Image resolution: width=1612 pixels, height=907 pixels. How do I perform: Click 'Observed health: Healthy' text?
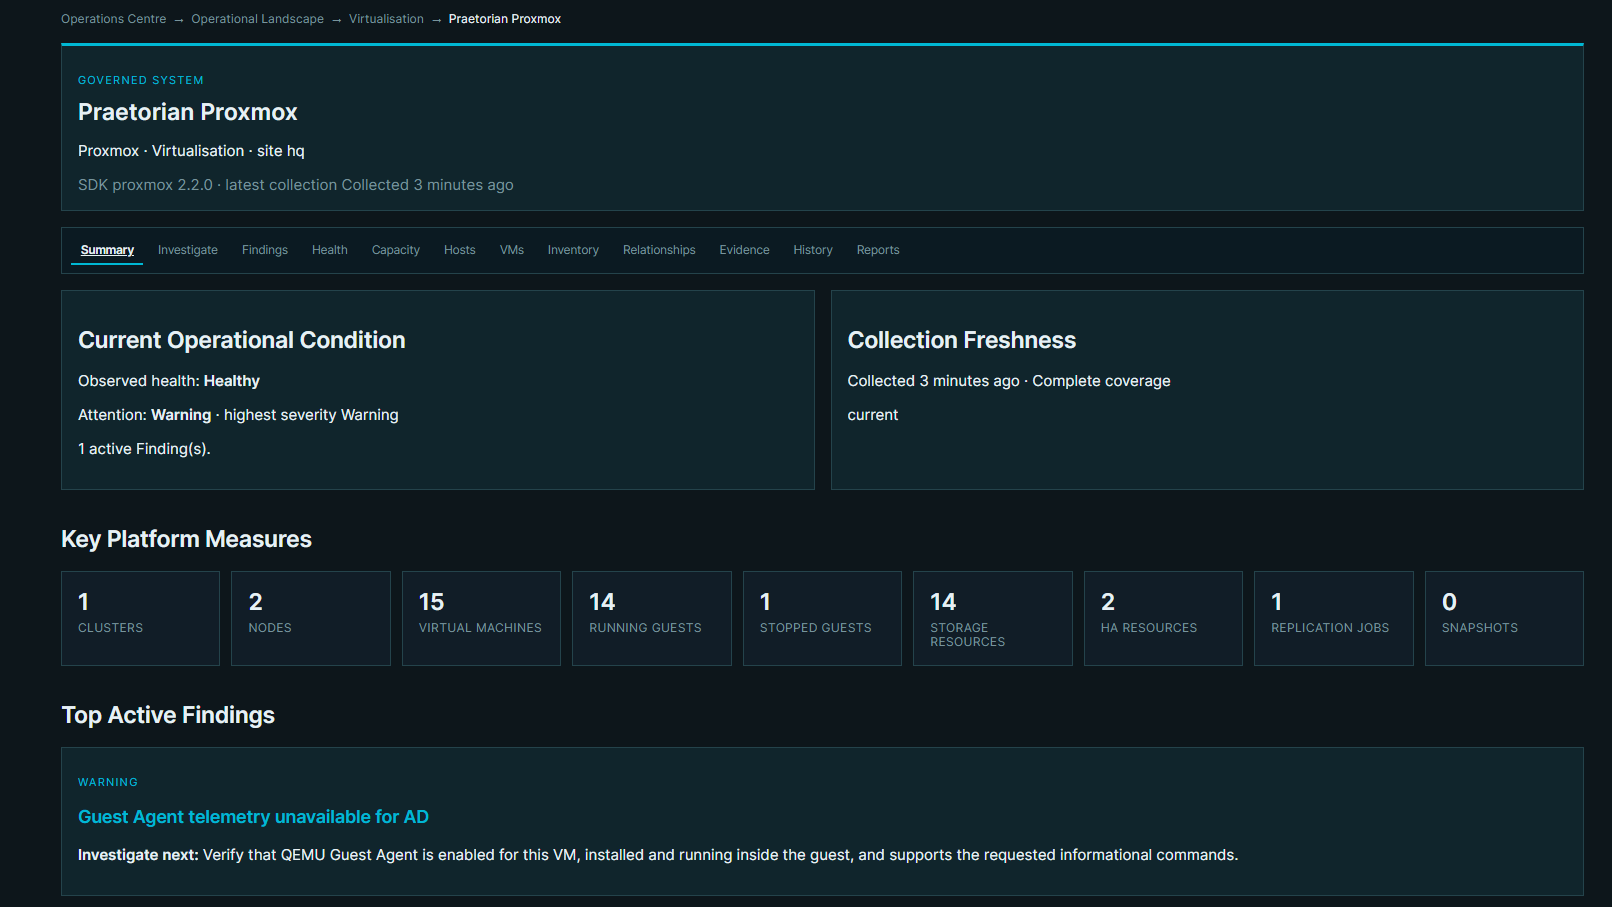tap(169, 381)
